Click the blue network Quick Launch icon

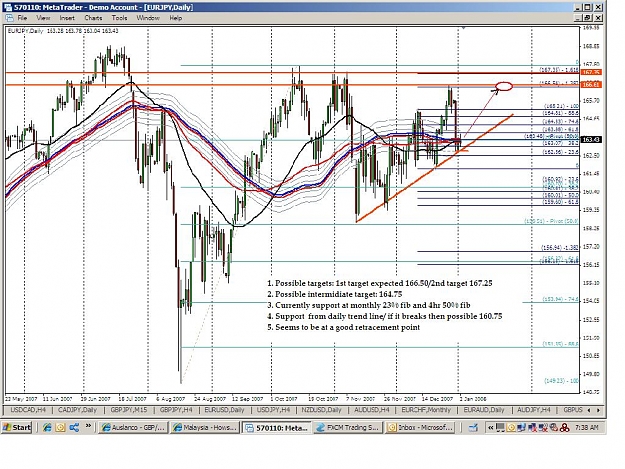click(x=74, y=428)
